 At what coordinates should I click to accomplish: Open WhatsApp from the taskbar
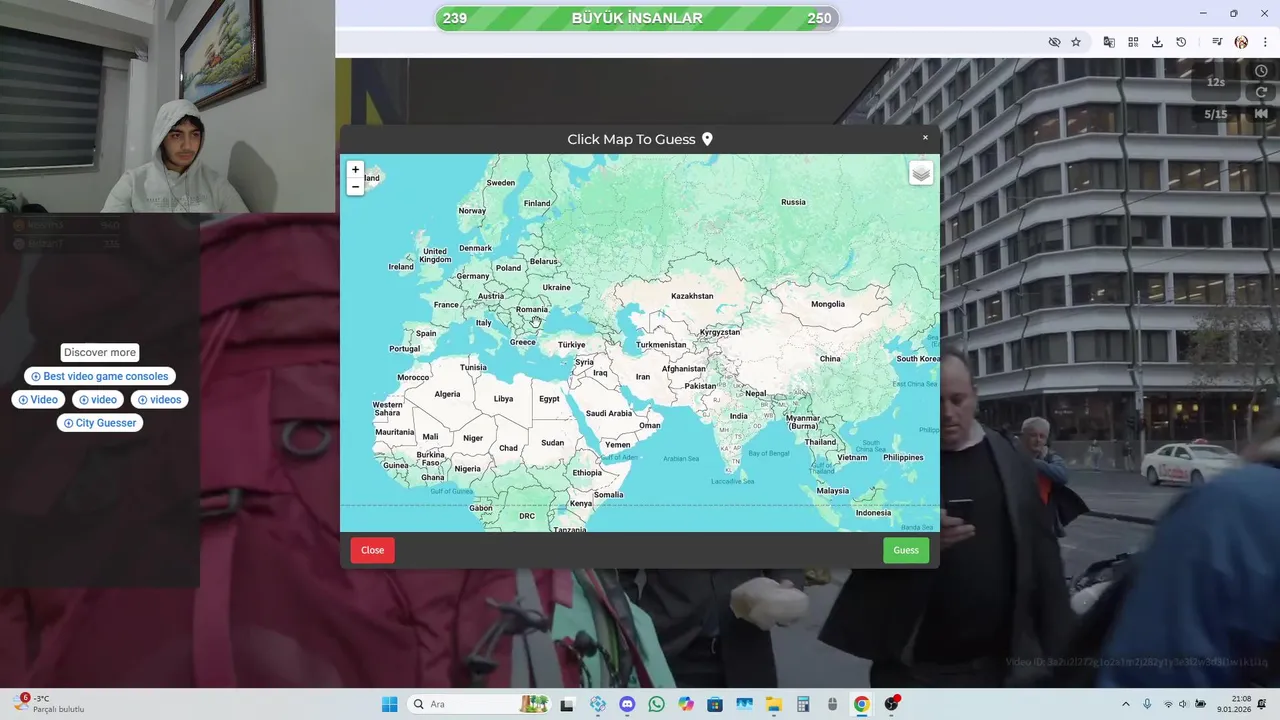tap(656, 704)
